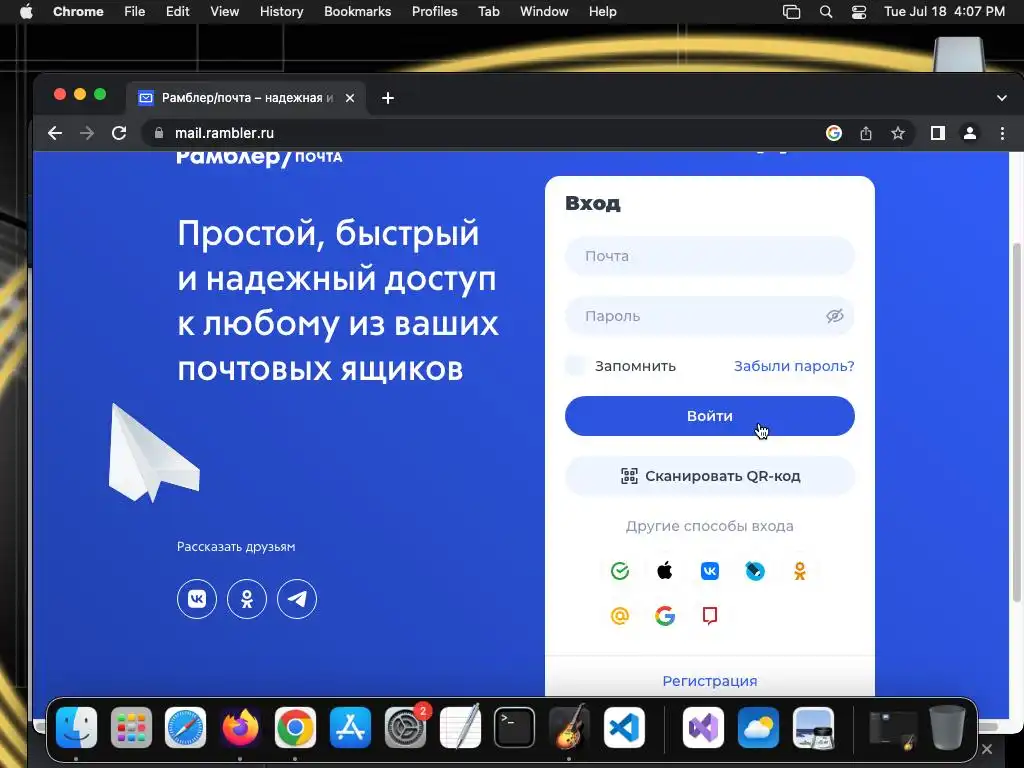The height and width of the screenshot is (768, 1024).
Task: Sign in with the Google icon
Action: (665, 616)
